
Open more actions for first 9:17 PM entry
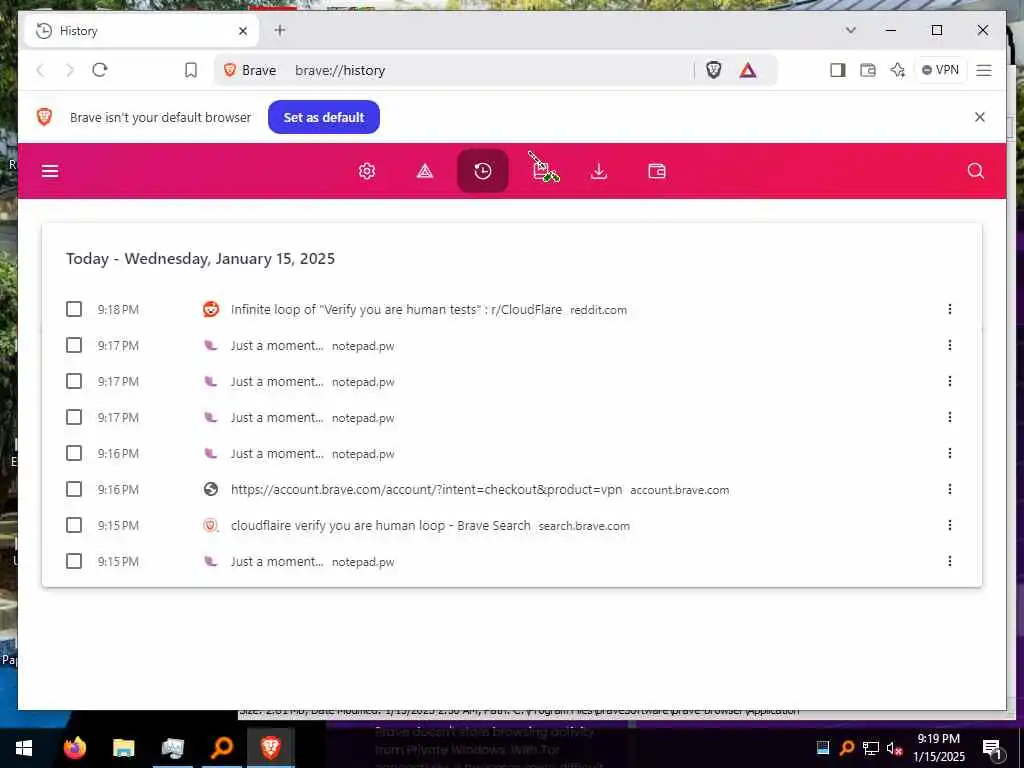[x=950, y=345]
